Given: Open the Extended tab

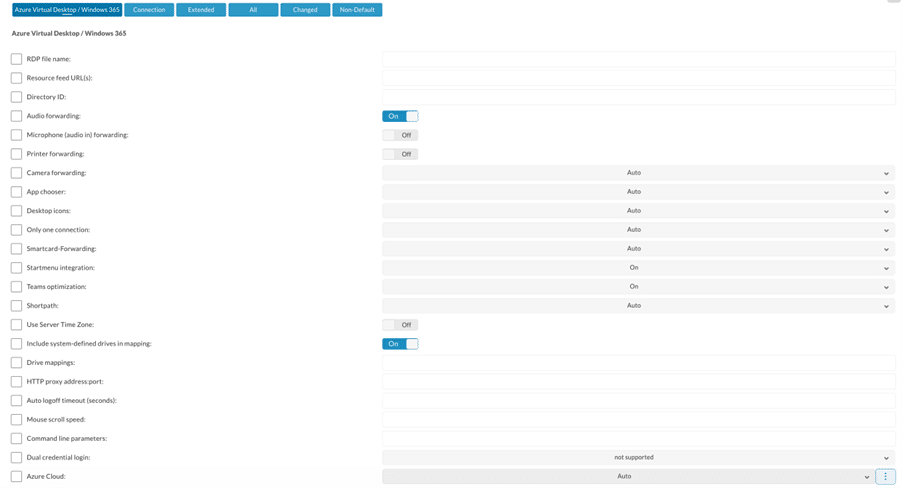Looking at the screenshot, I should coord(201,10).
